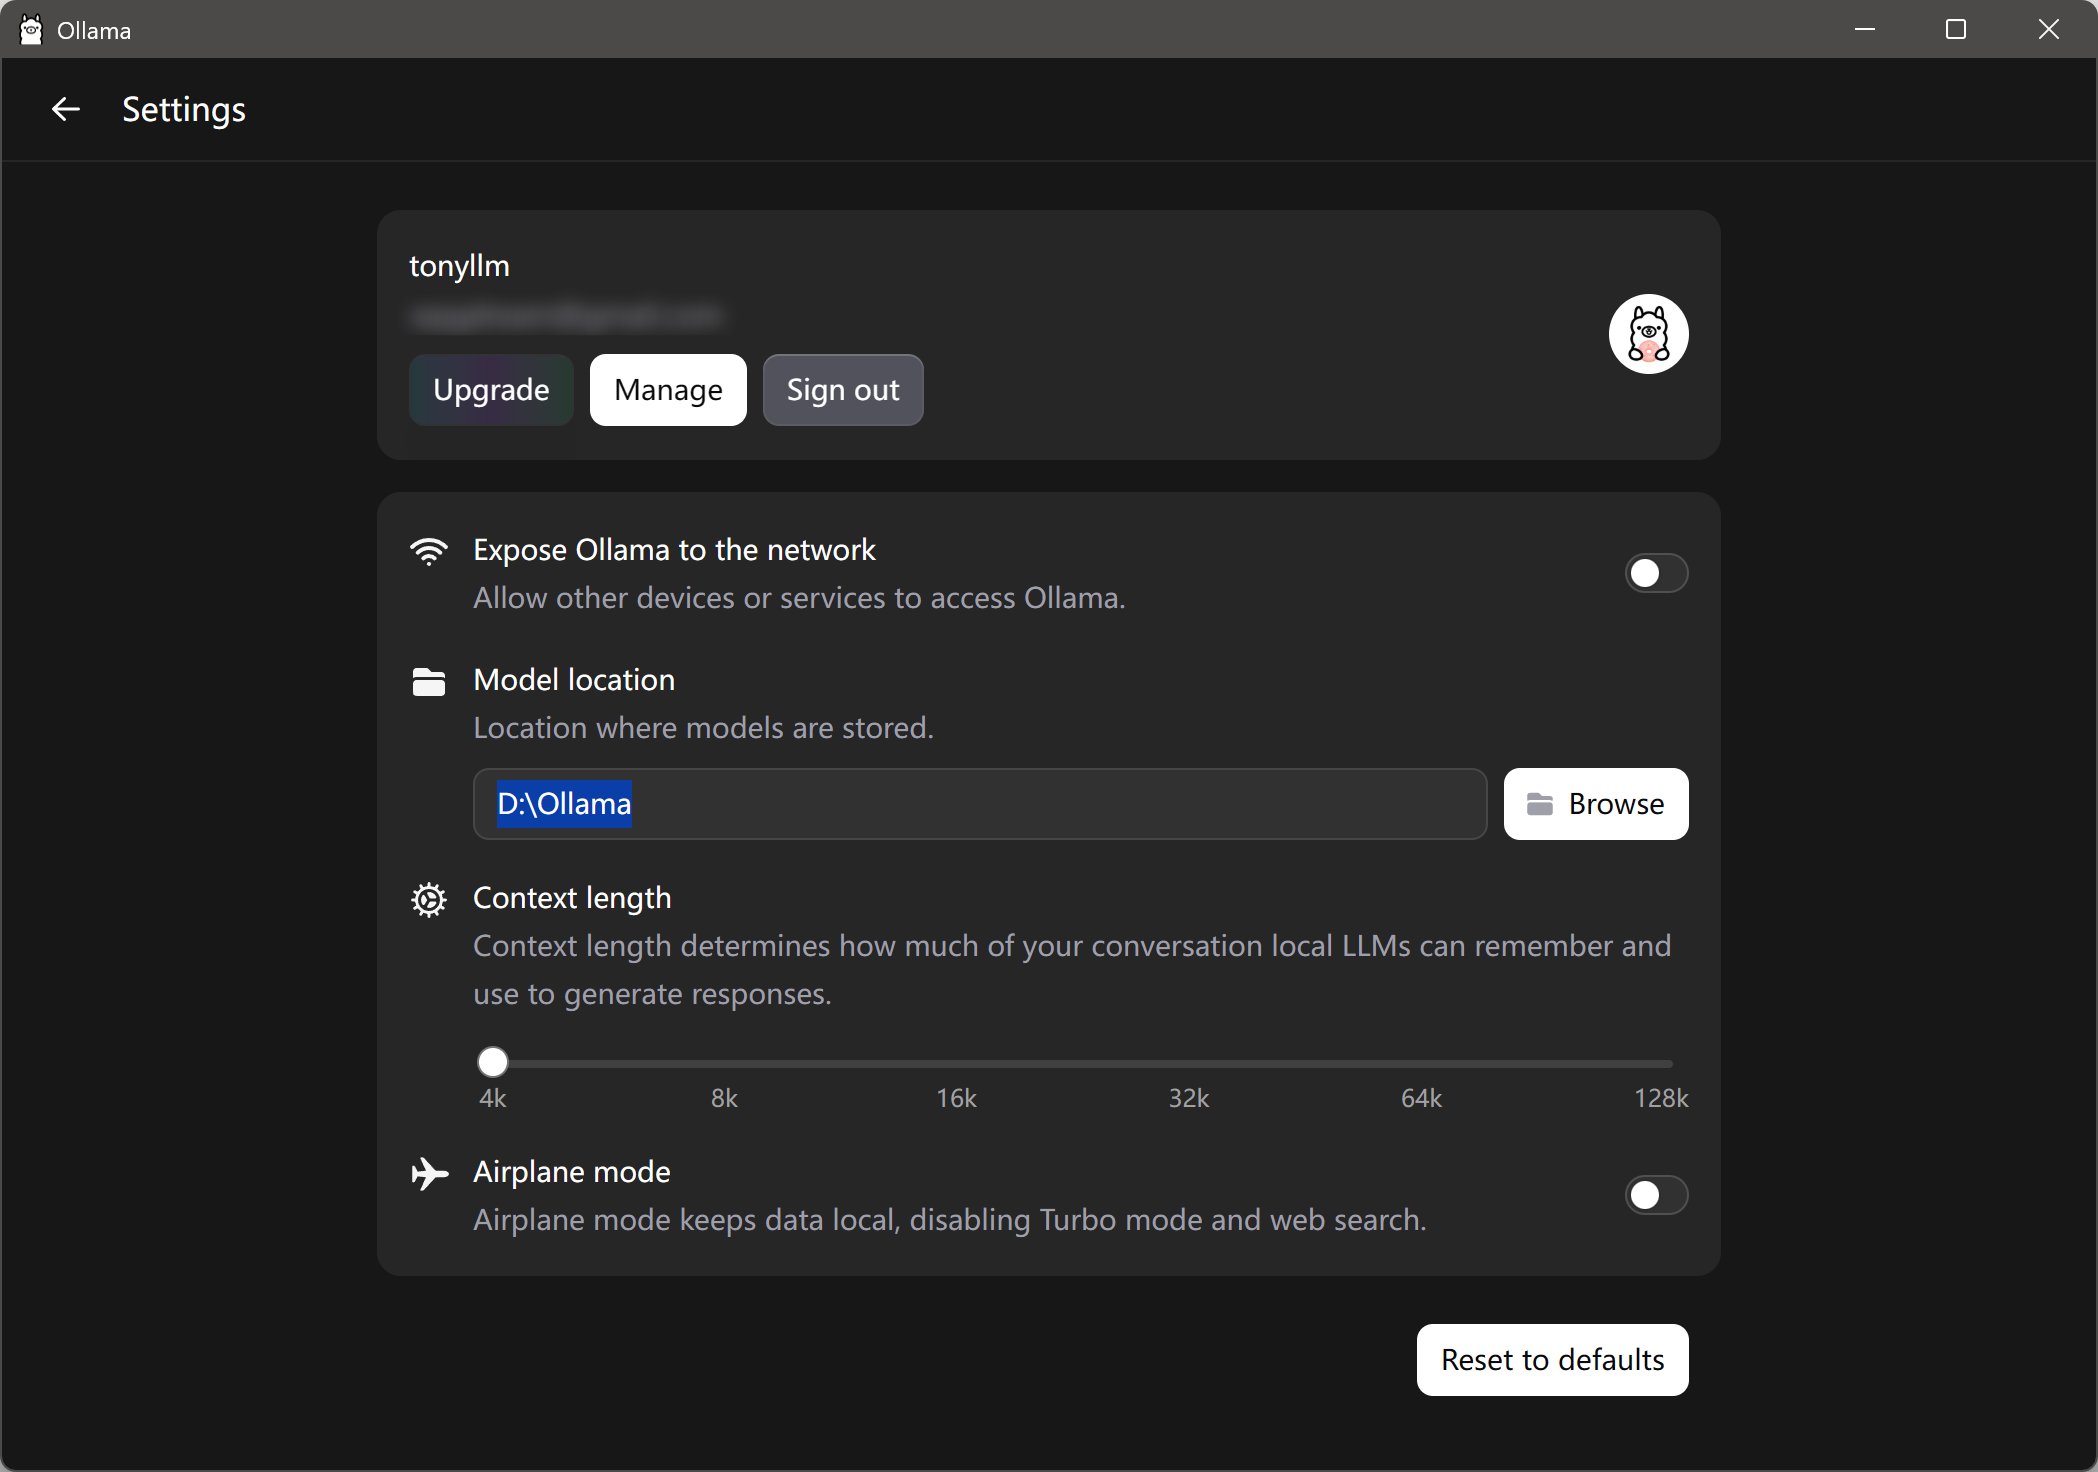Enable Expose Ollama to the network
The height and width of the screenshot is (1472, 2098).
pyautogui.click(x=1656, y=573)
